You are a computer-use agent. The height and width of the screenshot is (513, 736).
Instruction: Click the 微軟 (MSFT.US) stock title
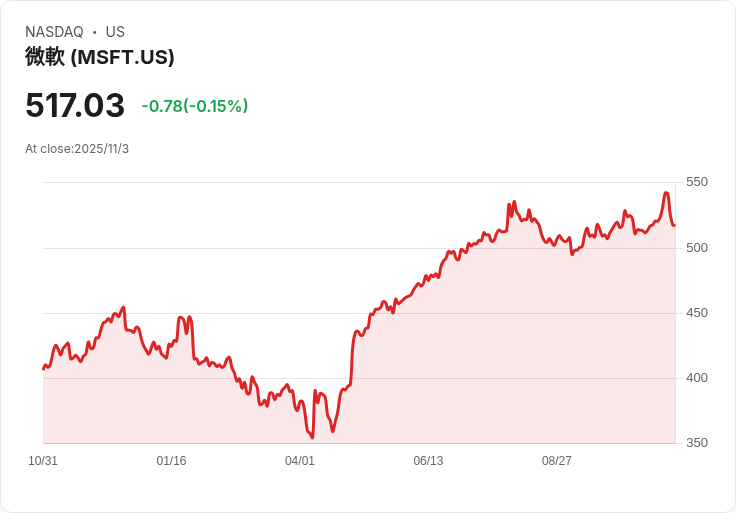[100, 57]
